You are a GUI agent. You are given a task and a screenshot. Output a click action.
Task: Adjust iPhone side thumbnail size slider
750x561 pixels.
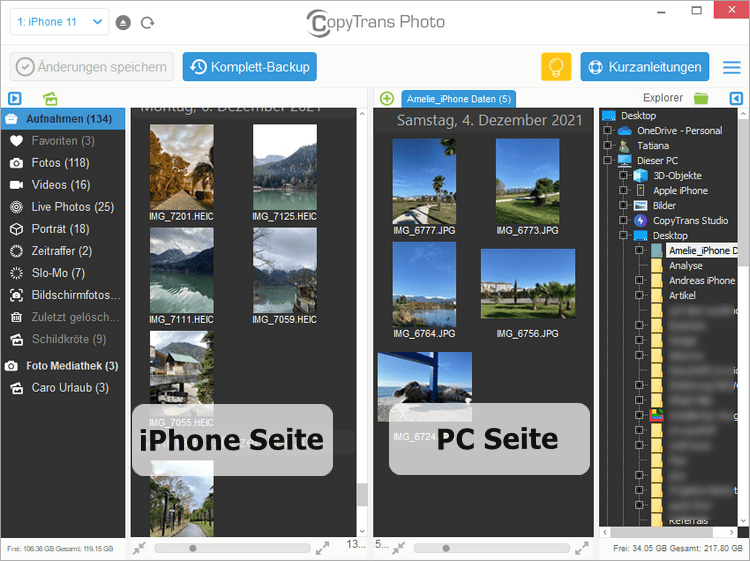232,548
